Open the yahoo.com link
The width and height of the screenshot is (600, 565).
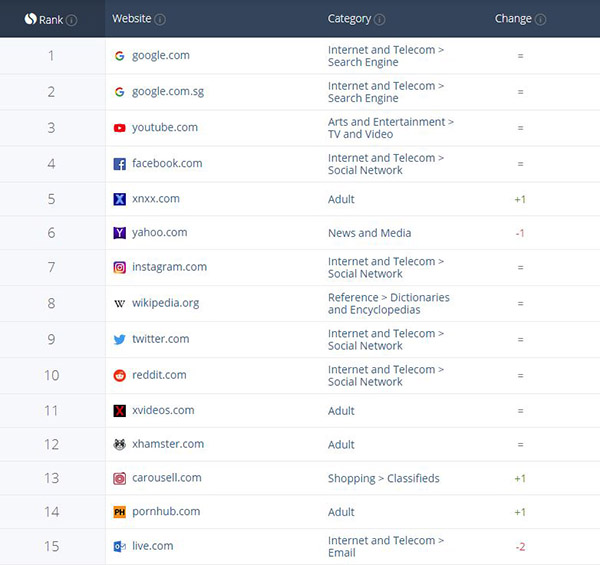(160, 233)
